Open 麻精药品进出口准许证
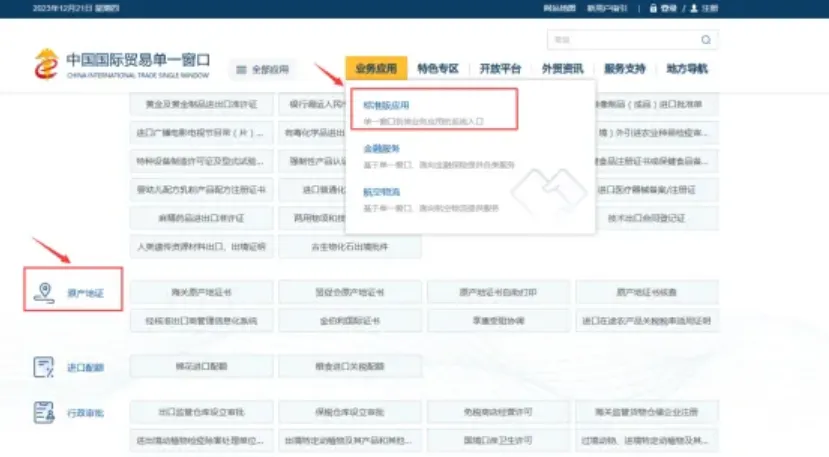 coord(201,218)
